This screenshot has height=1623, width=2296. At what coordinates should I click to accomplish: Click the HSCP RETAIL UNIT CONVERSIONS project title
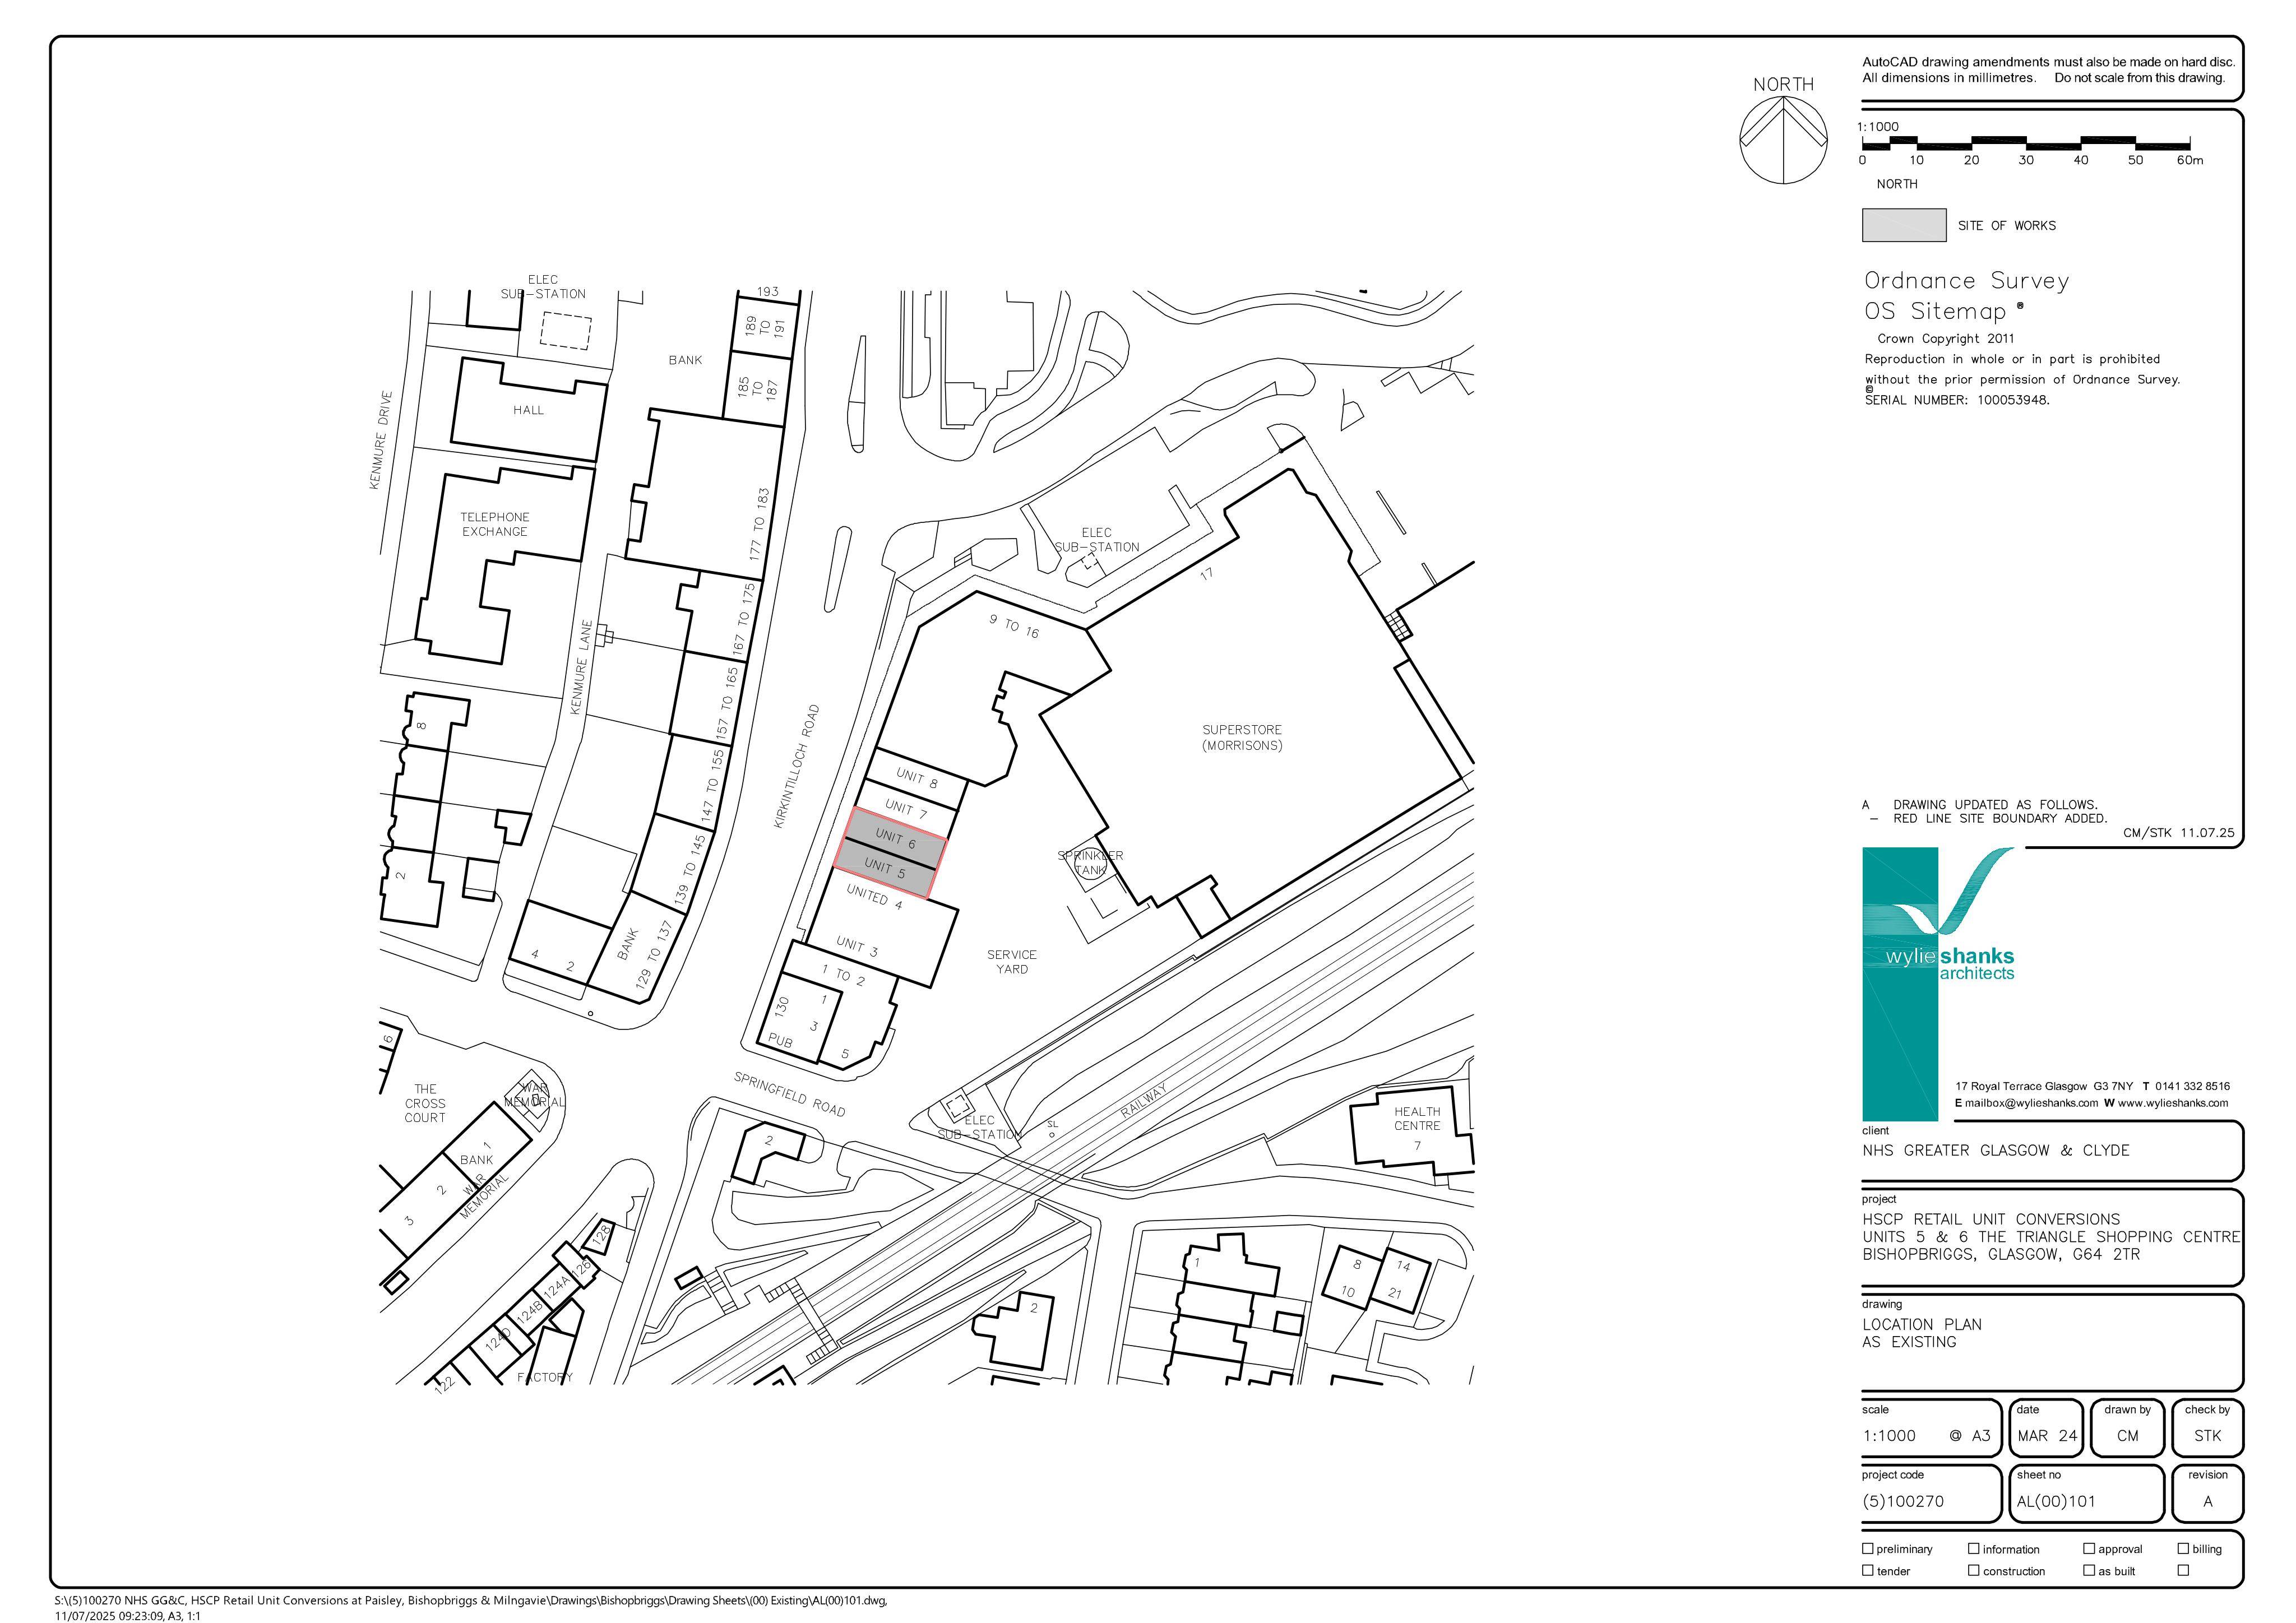coord(1991,1219)
